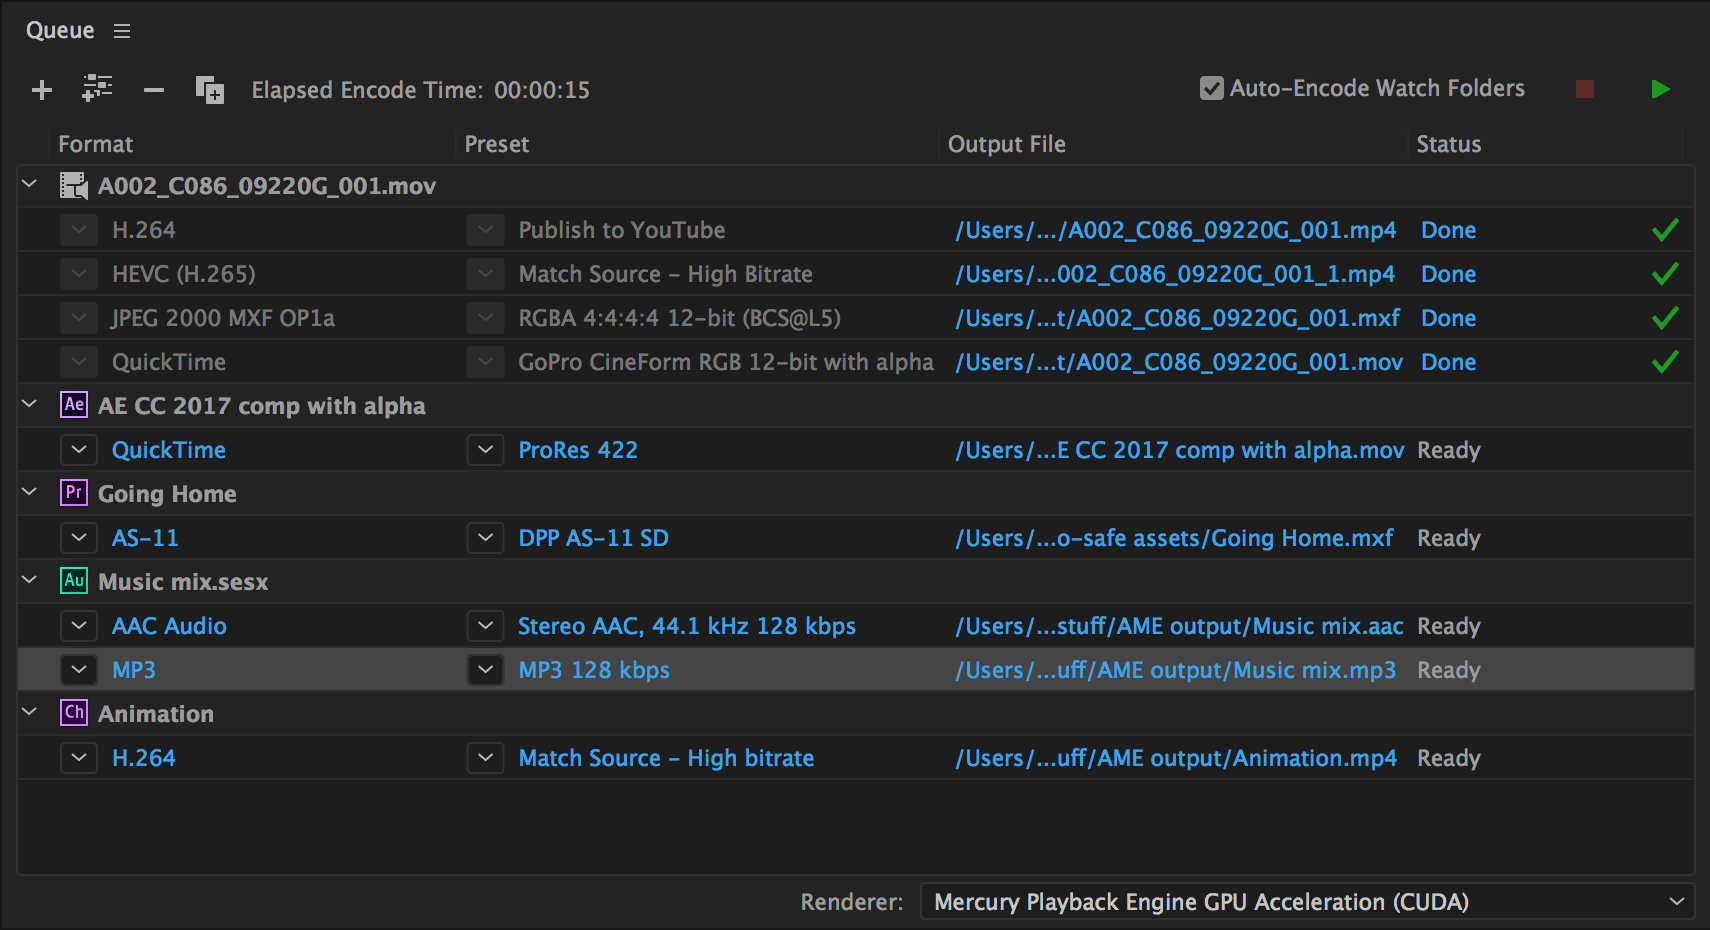This screenshot has height=930, width=1710.
Task: Open the Renderer dropdown at bottom
Action: (1678, 901)
